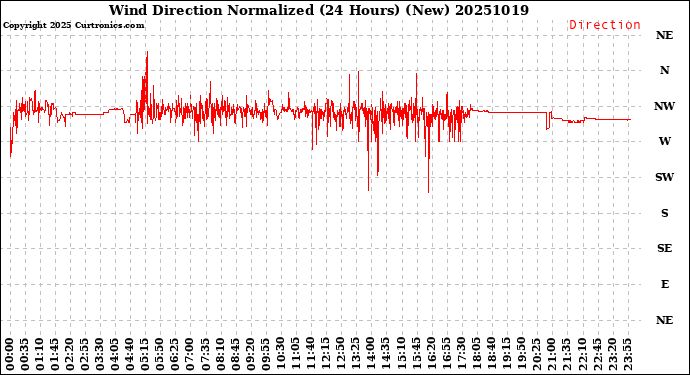Click the 'N' direction axis label
This screenshot has width=690, height=375.
click(664, 70)
